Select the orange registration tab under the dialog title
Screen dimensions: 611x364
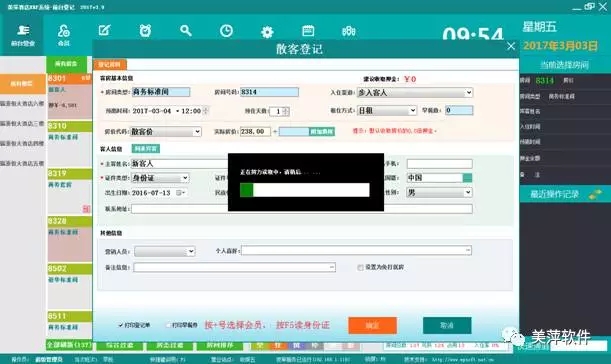point(109,64)
